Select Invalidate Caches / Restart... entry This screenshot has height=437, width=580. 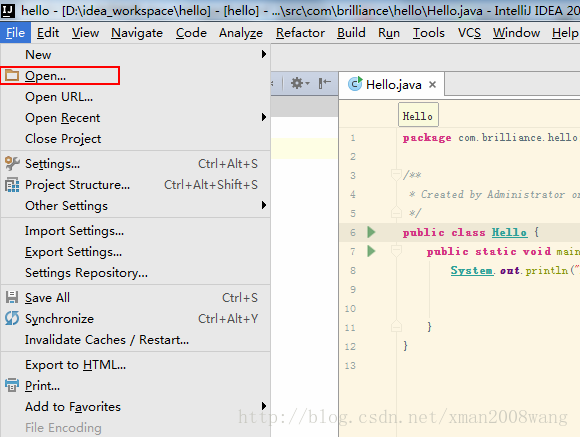(x=135, y=340)
